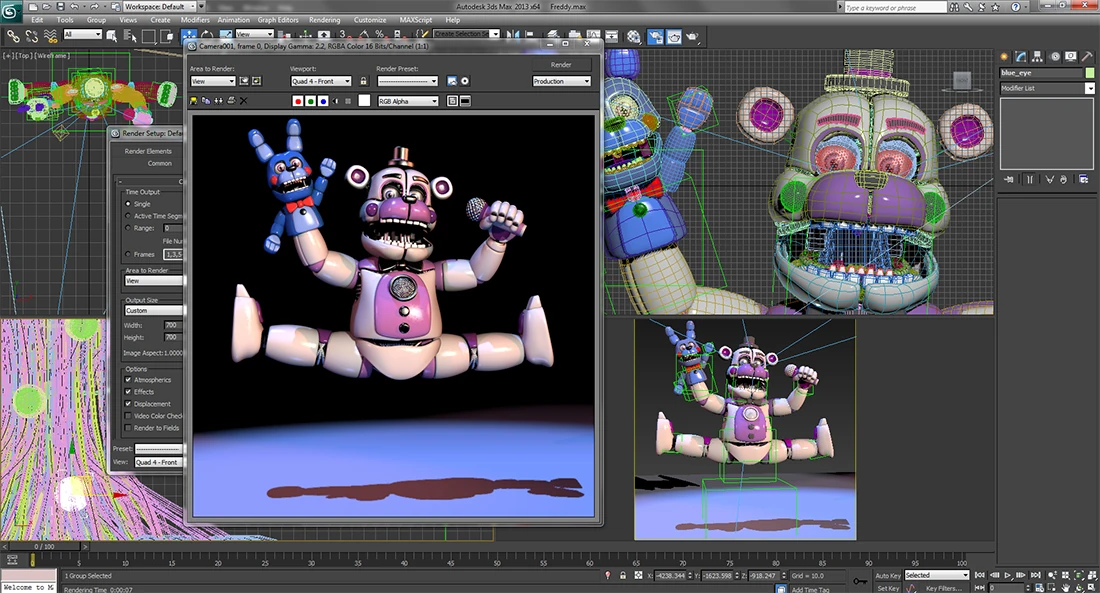Click the green object color swatch

tap(1090, 73)
